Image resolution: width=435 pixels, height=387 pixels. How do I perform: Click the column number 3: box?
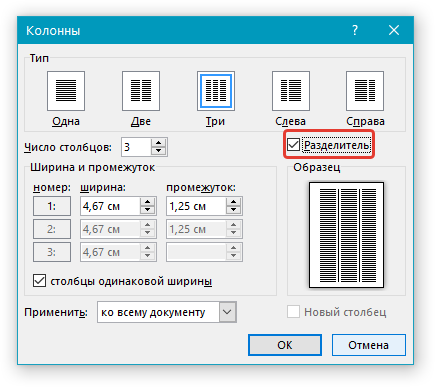coord(52,252)
